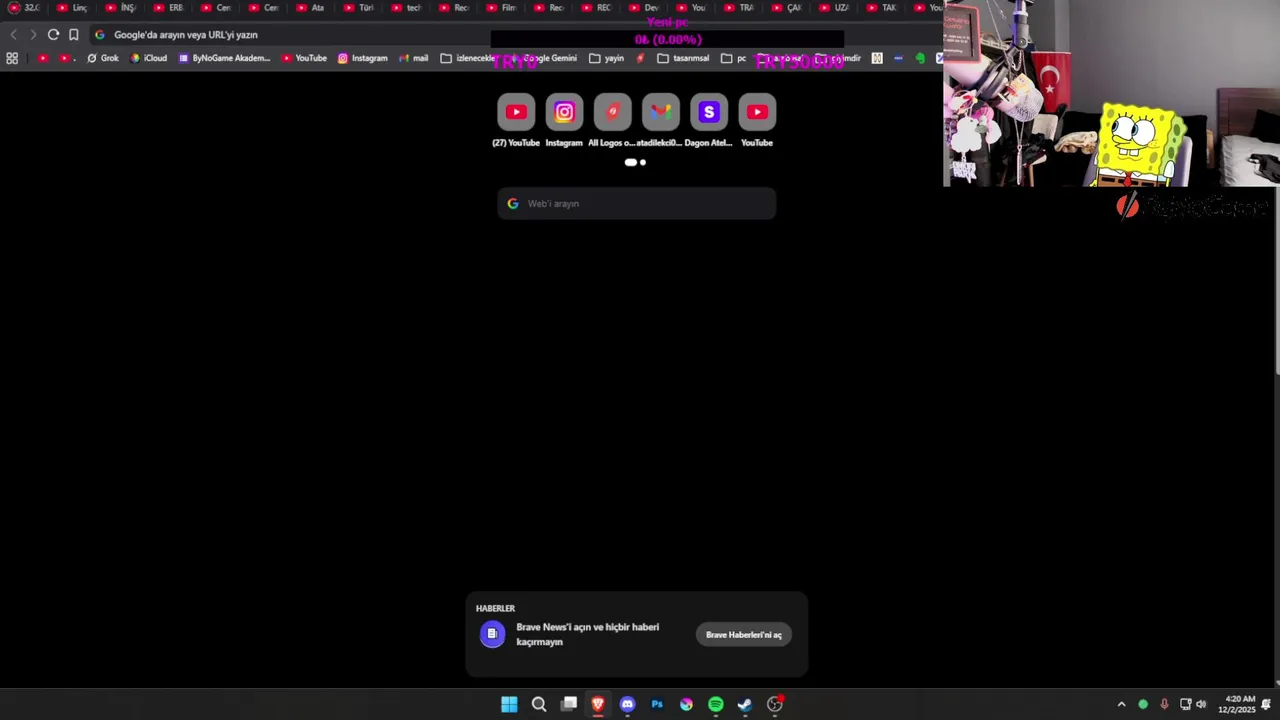This screenshot has height=720, width=1280.
Task: Switch to the ÇAK YouTube tab
Action: point(786,8)
